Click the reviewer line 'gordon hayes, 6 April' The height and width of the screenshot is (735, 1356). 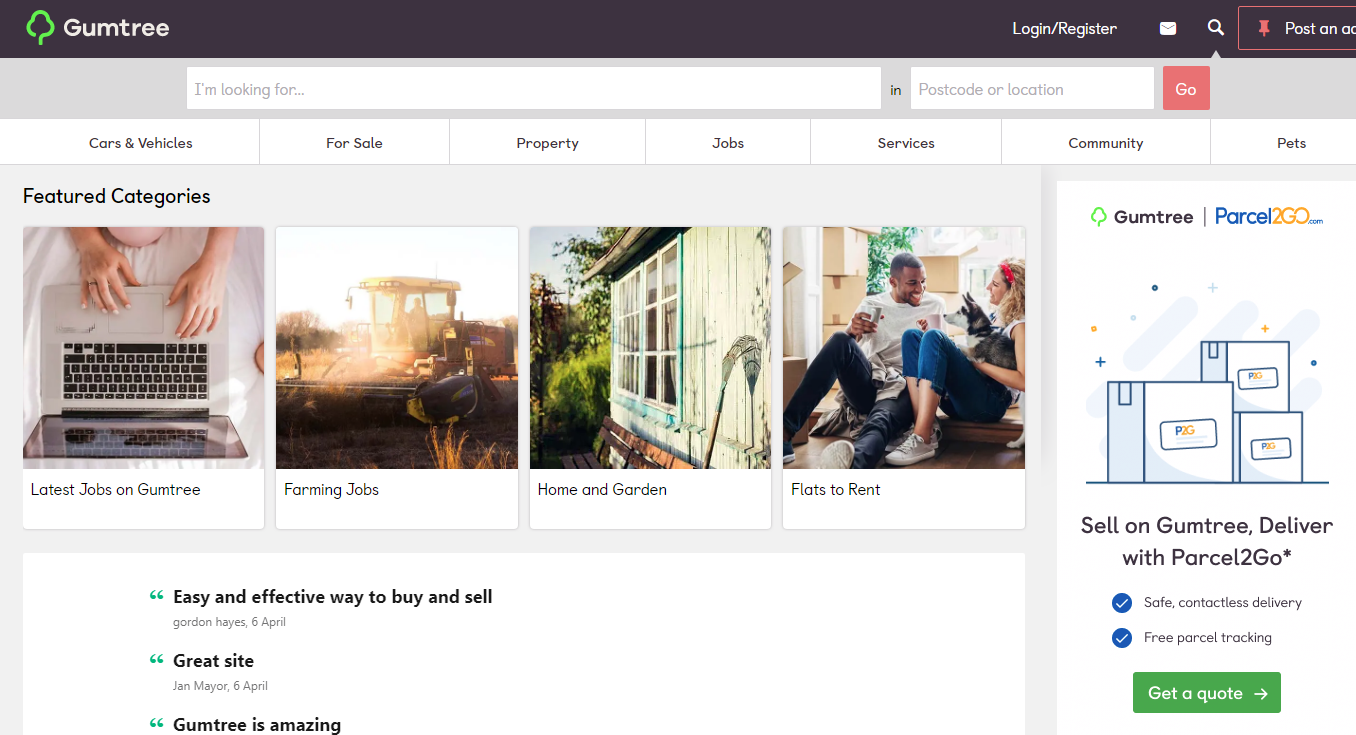point(230,622)
